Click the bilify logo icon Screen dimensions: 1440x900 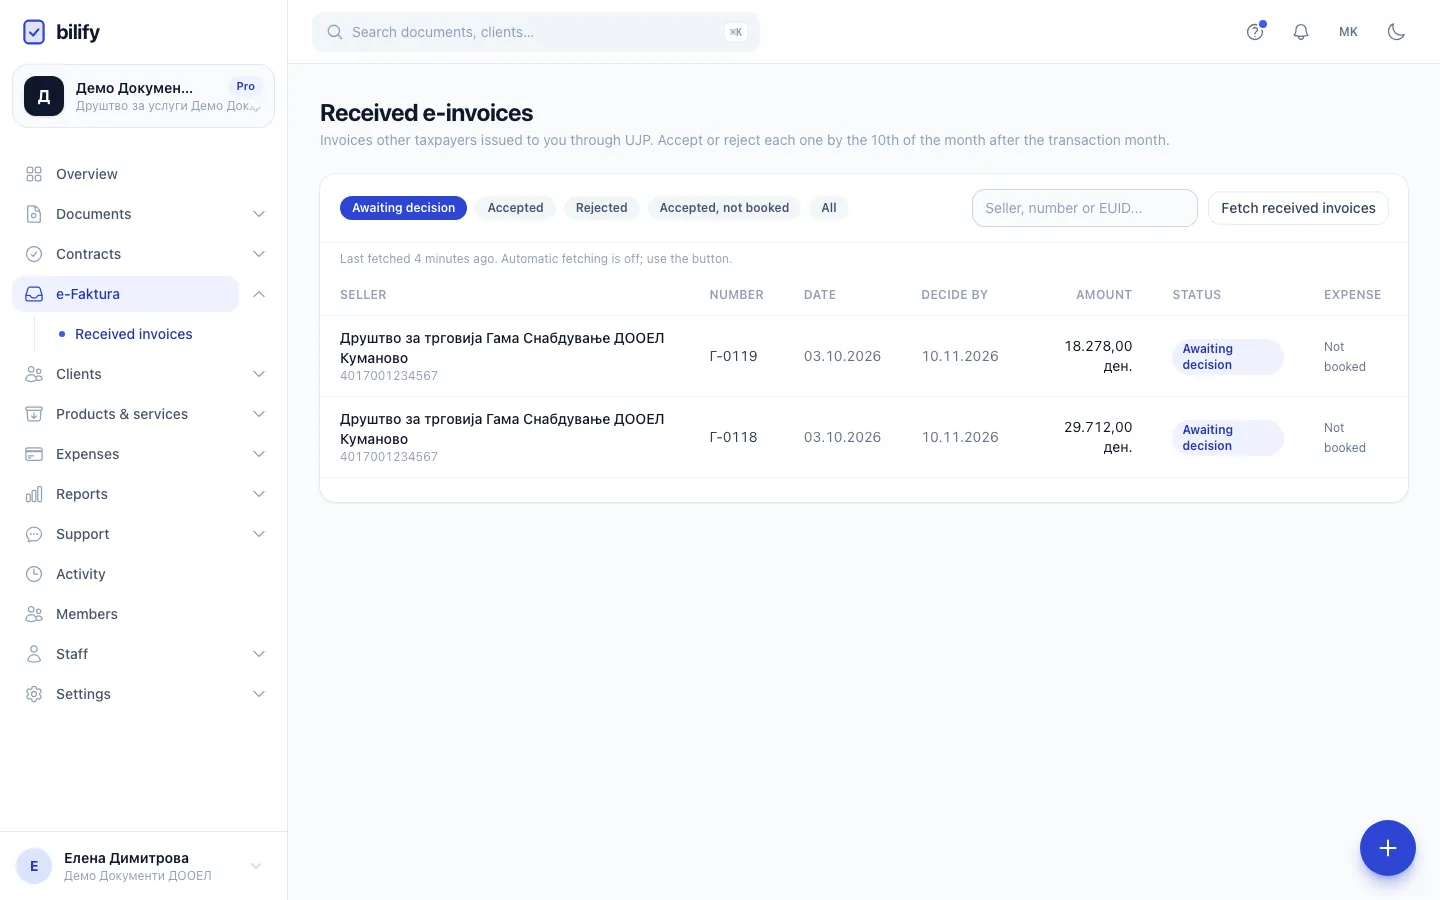(34, 32)
